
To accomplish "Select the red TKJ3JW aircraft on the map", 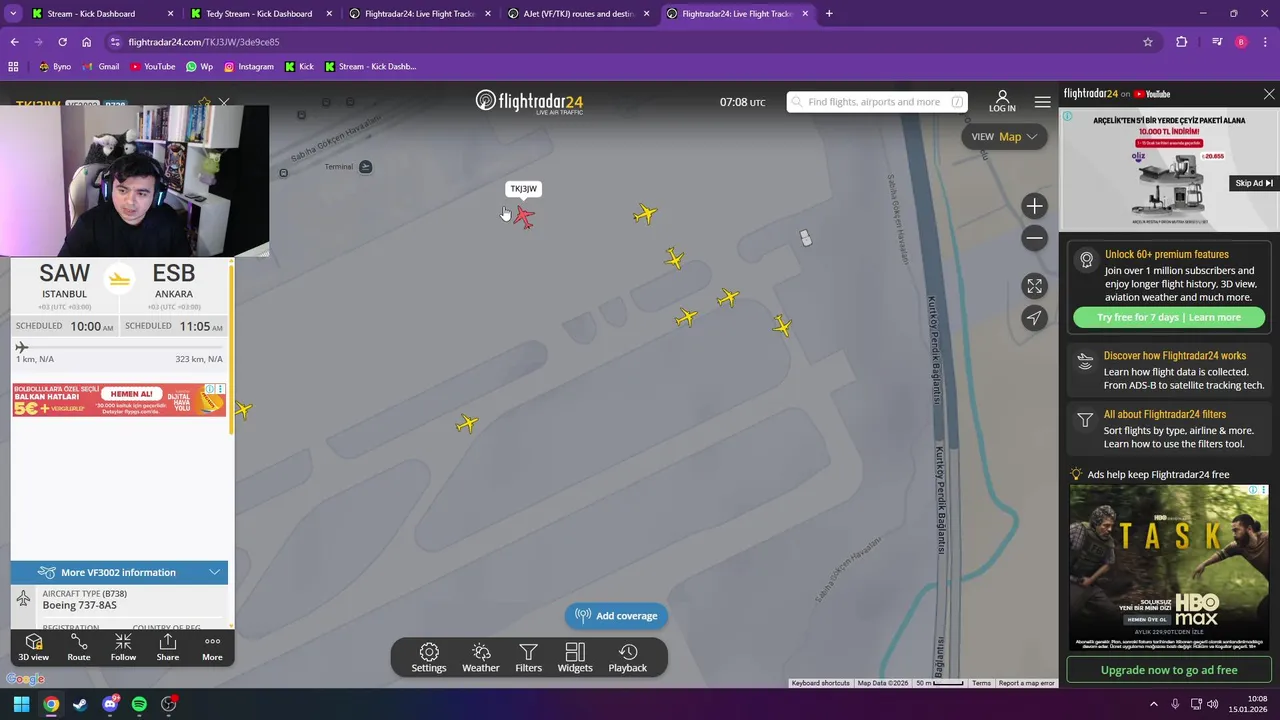I will click(524, 216).
